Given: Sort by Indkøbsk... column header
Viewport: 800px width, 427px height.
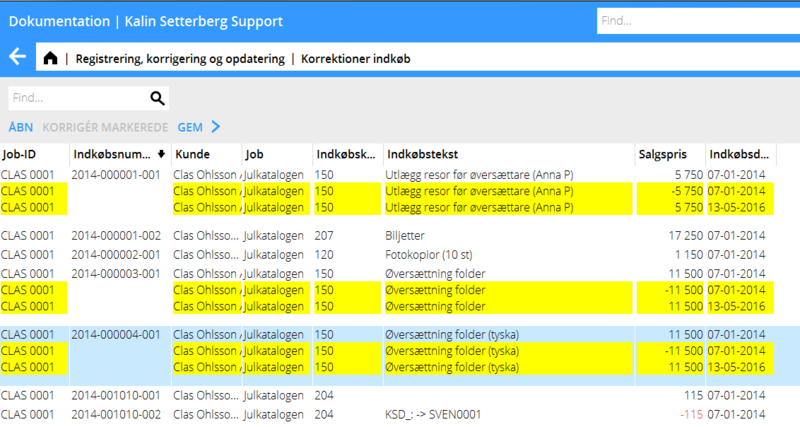Looking at the screenshot, I should coord(348,154).
